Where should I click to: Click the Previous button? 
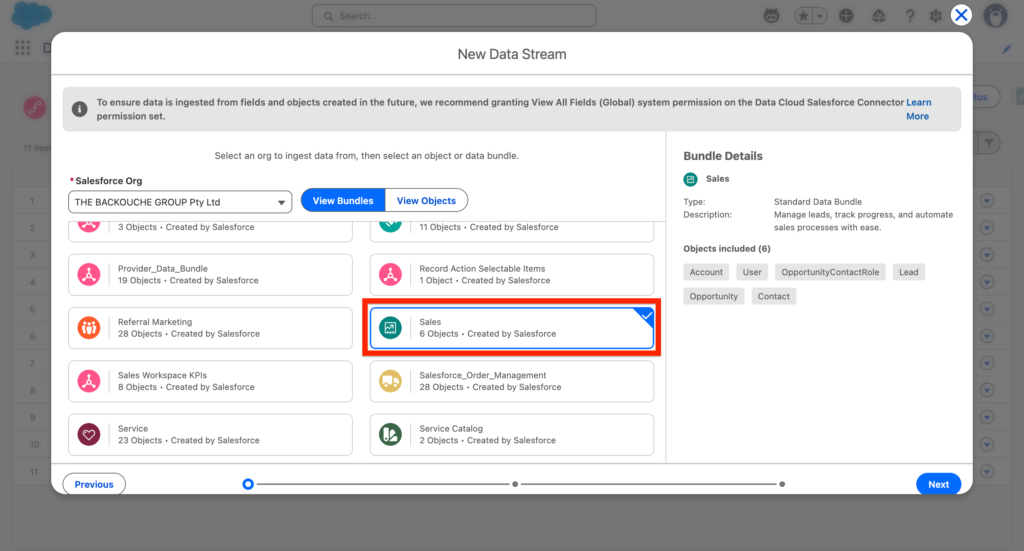tap(94, 484)
